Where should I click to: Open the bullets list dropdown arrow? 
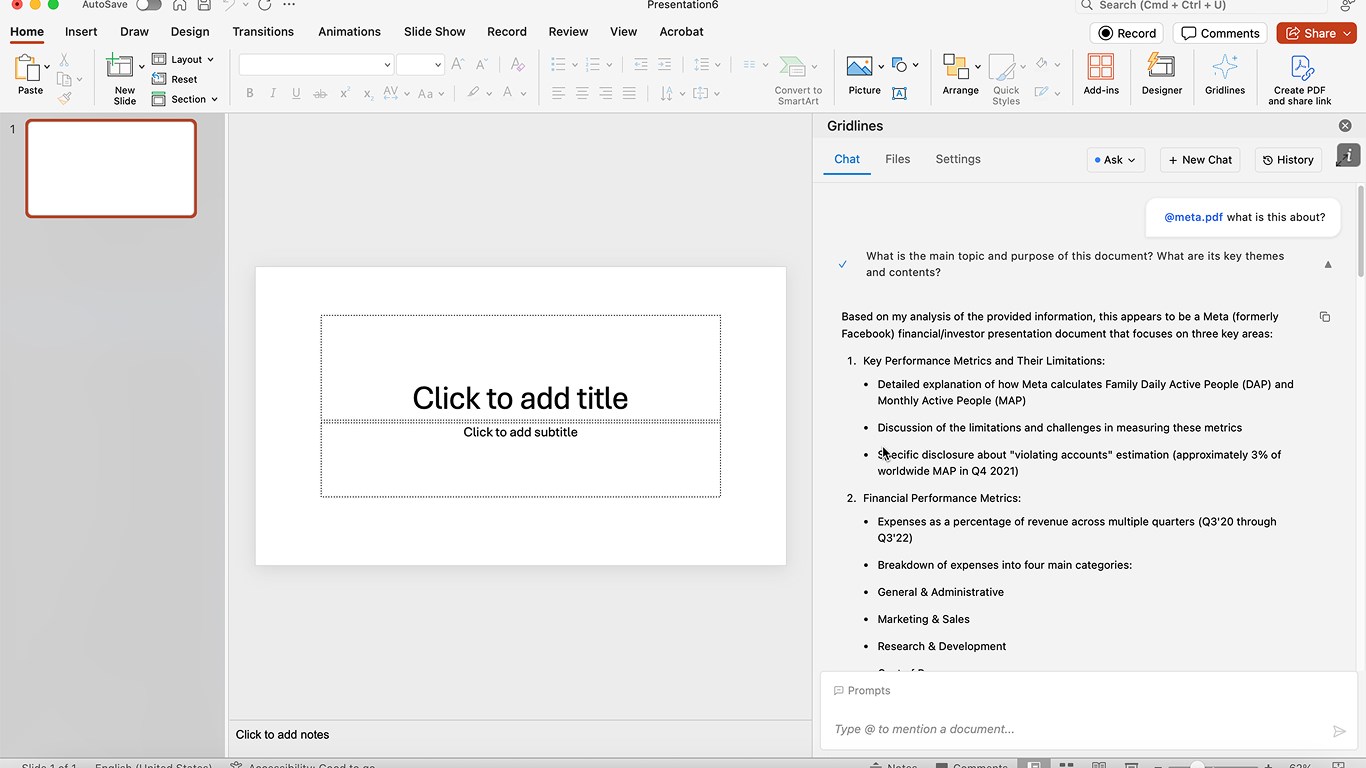[575, 65]
